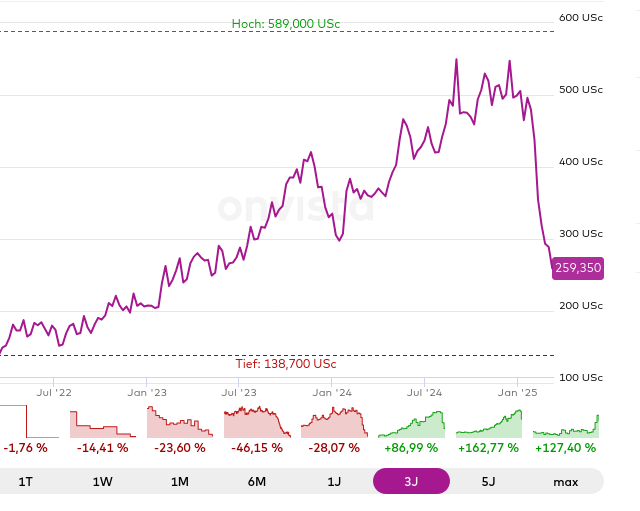Select the 1J timeframe tab
This screenshot has width=640, height=511.
tap(334, 482)
